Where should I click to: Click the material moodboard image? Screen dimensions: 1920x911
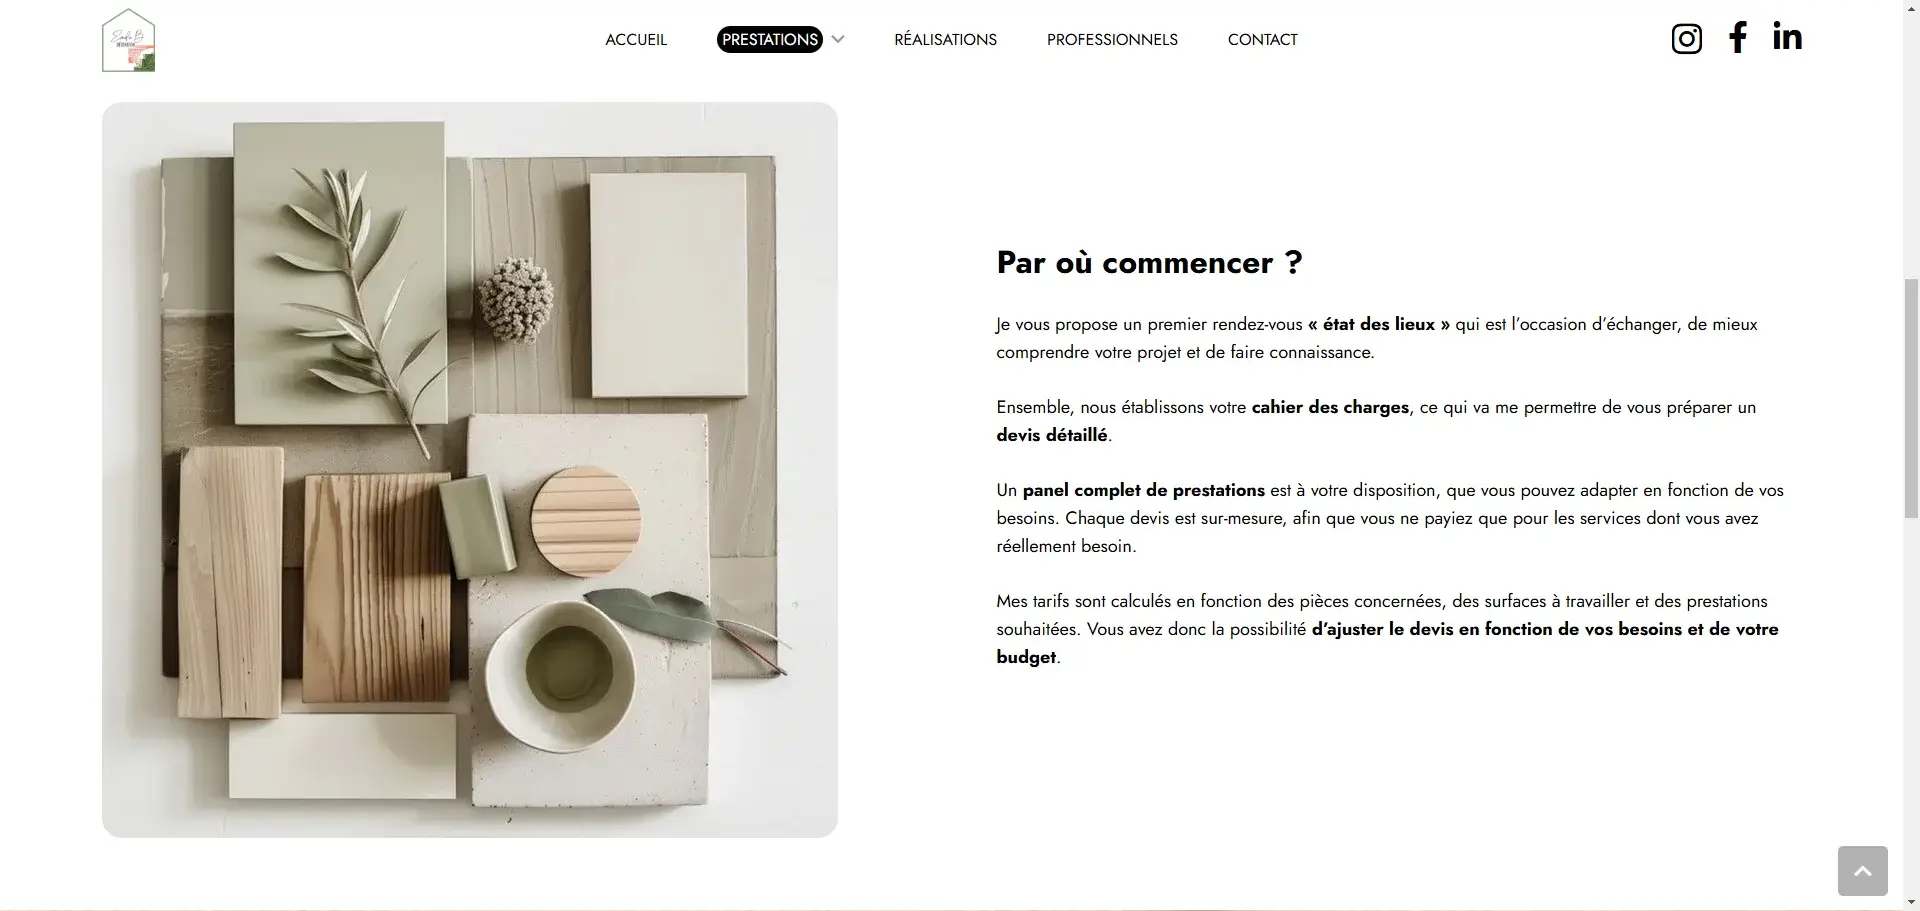point(470,470)
